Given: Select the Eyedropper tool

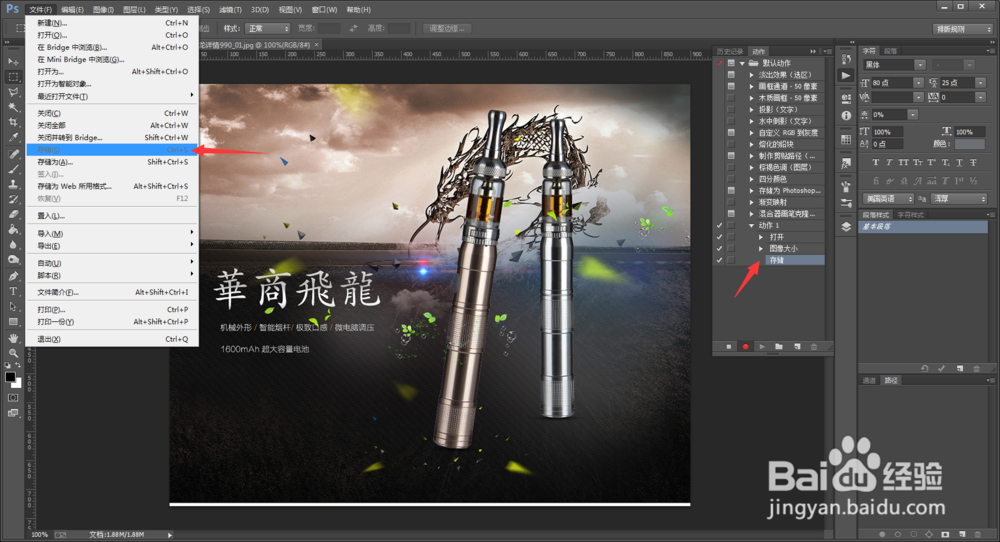Looking at the screenshot, I should 13,138.
